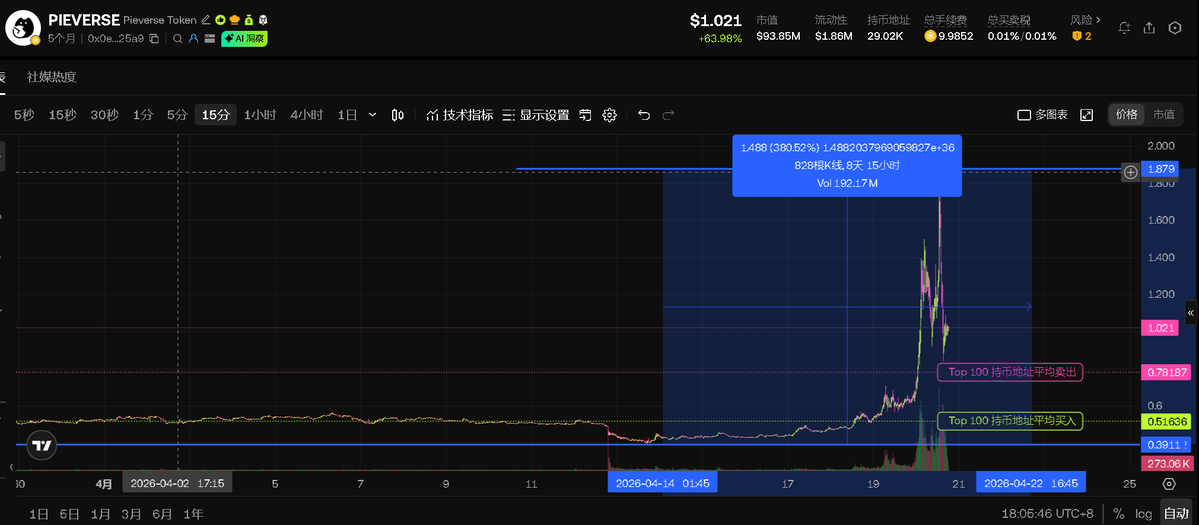1199x525 pixels.
Task: Select the 5秒 timeframe
Action: 24,115
